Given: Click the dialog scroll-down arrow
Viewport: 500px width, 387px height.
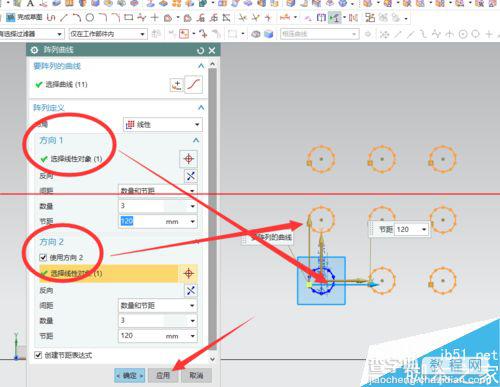Looking at the screenshot, I should point(212,359).
